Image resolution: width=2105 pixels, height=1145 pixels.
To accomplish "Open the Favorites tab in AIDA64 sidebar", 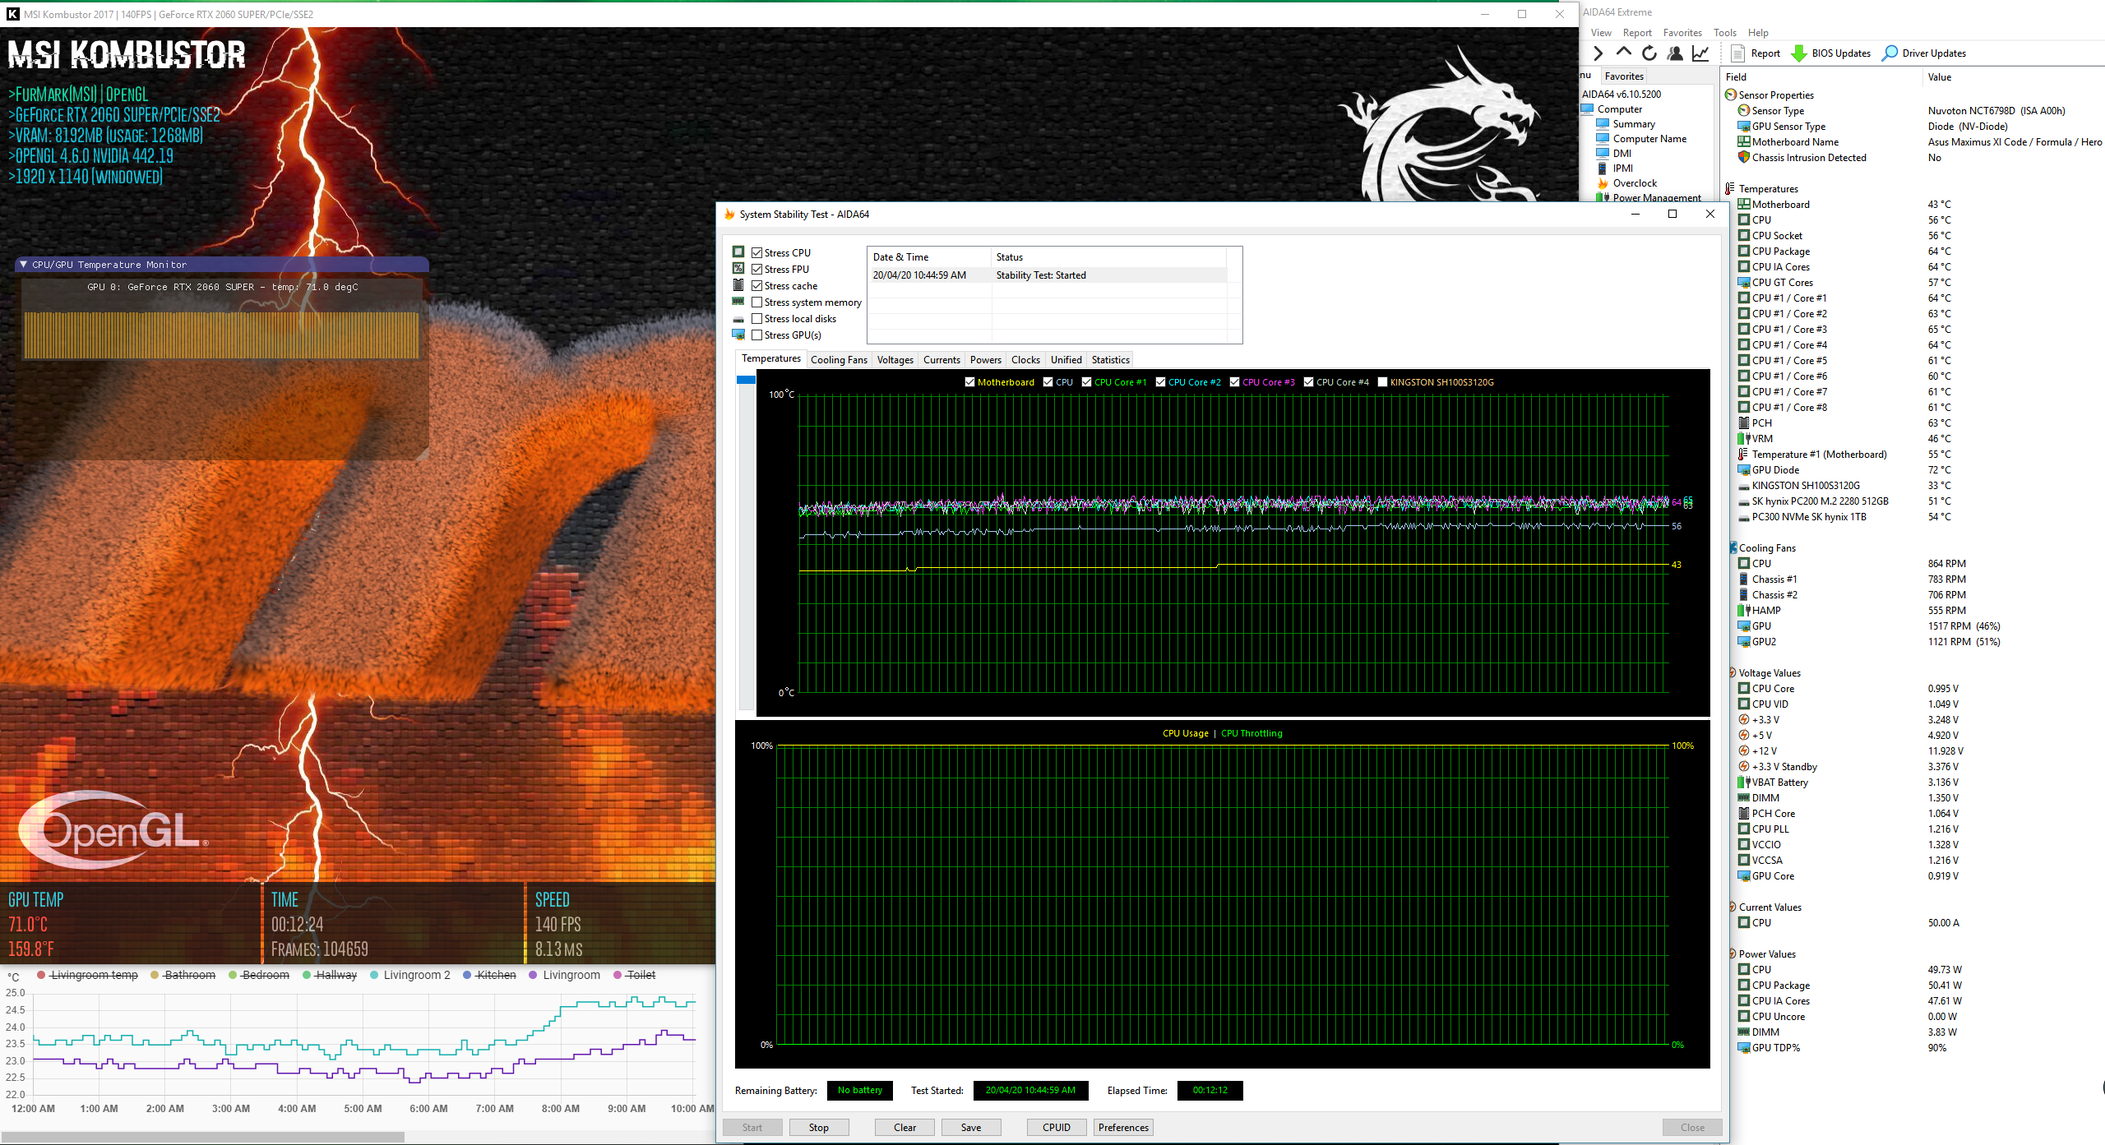I will coord(1624,76).
